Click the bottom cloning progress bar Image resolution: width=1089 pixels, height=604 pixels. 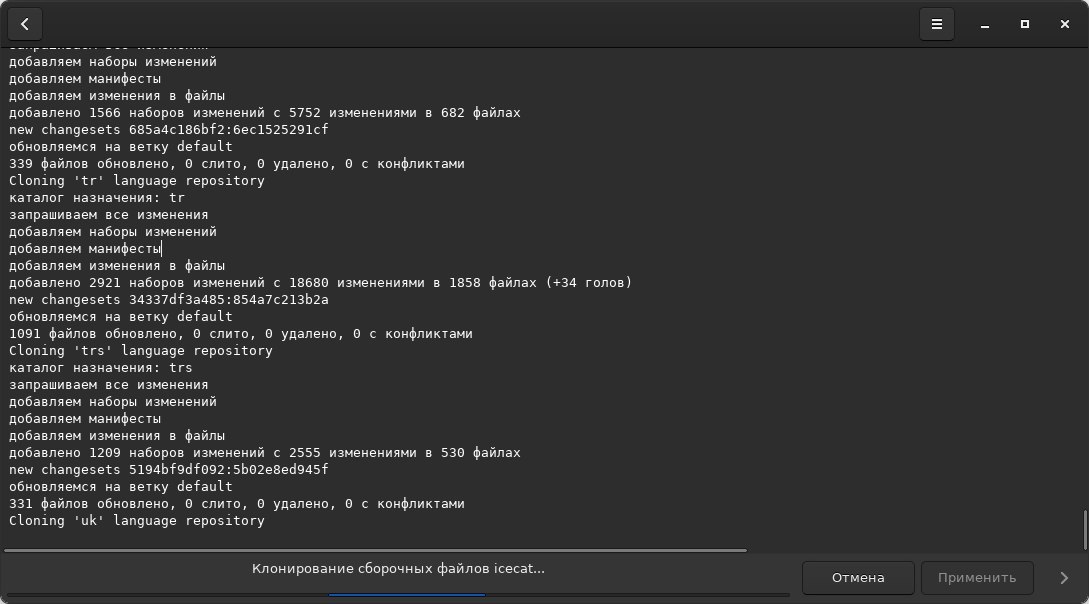[399, 595]
